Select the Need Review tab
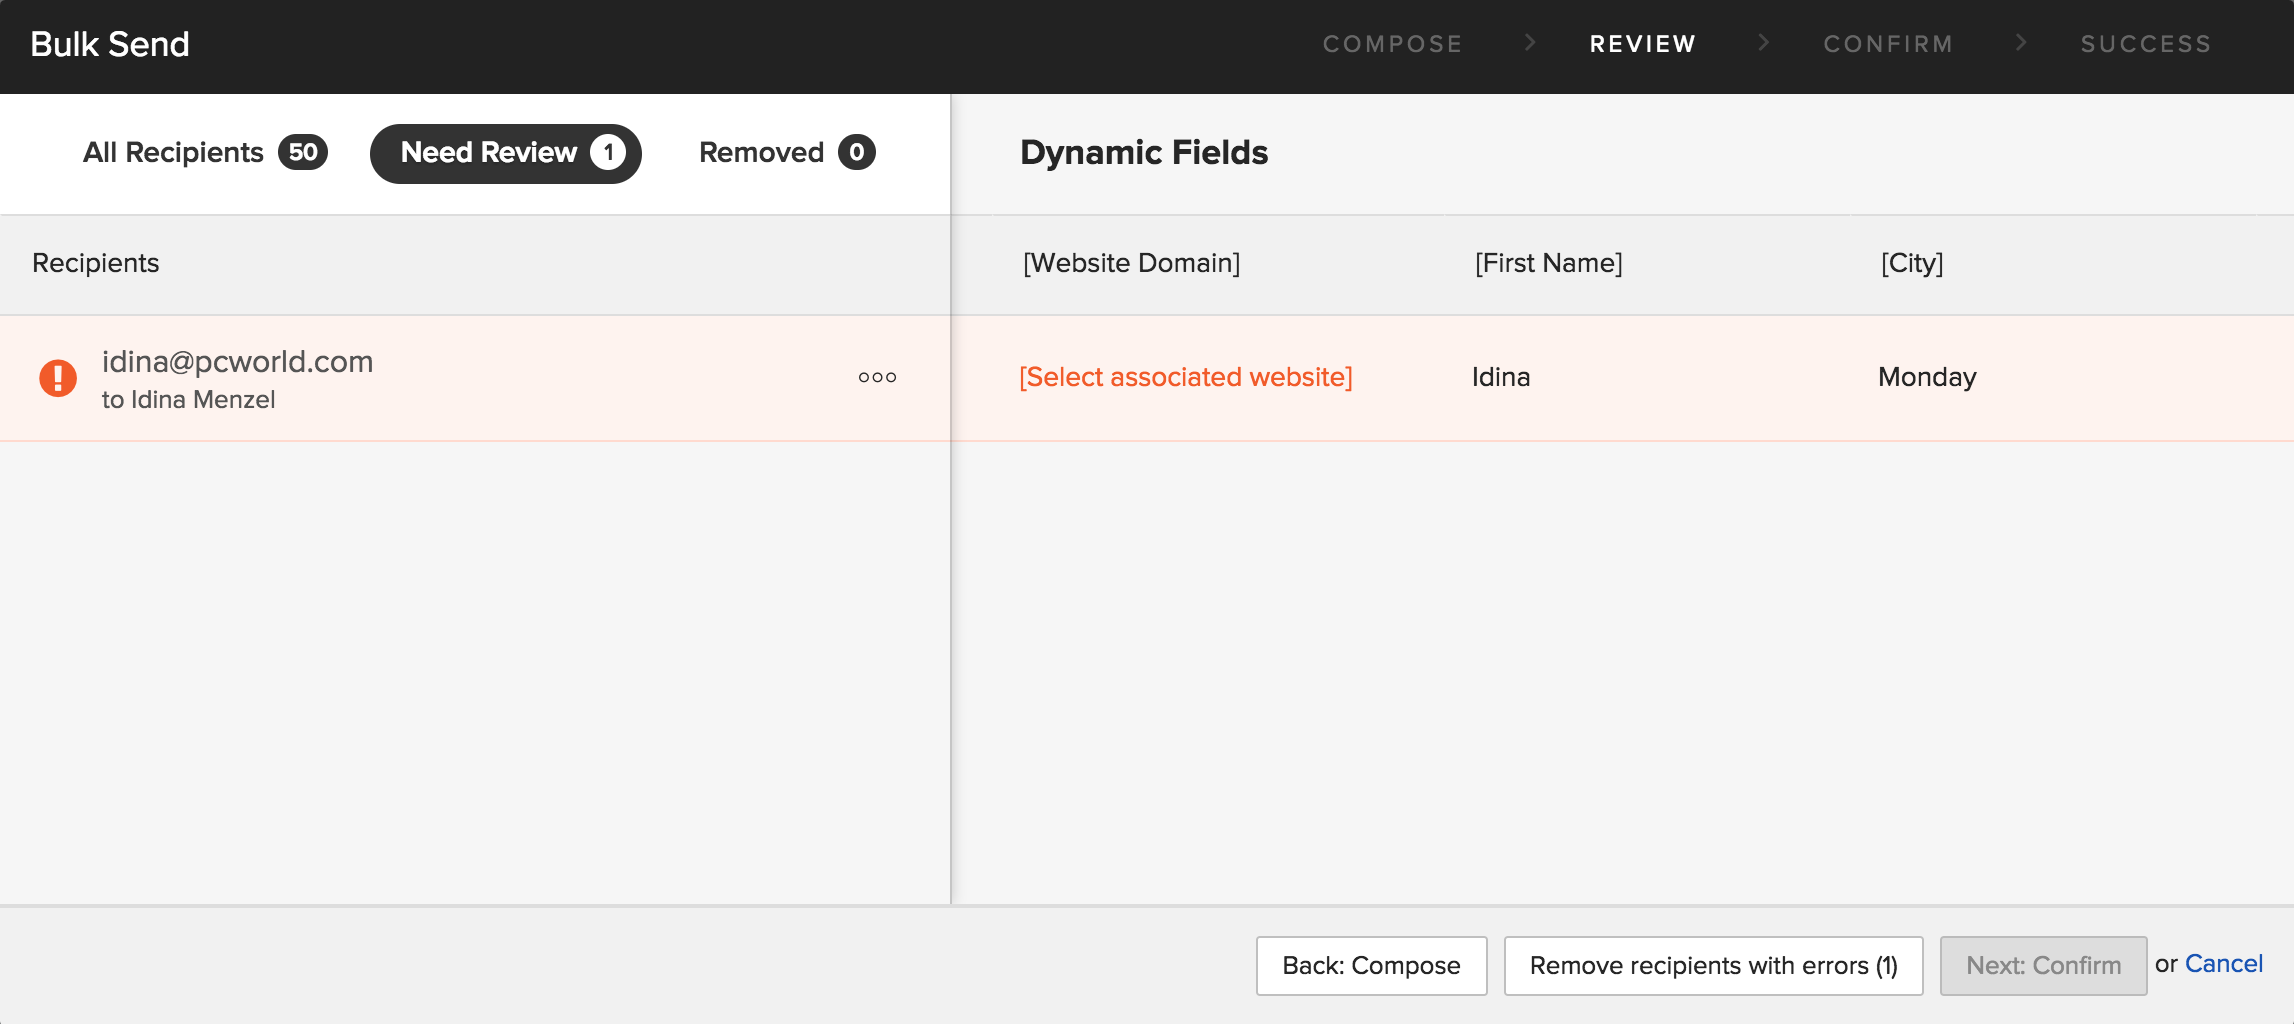The image size is (2294, 1024). [506, 153]
